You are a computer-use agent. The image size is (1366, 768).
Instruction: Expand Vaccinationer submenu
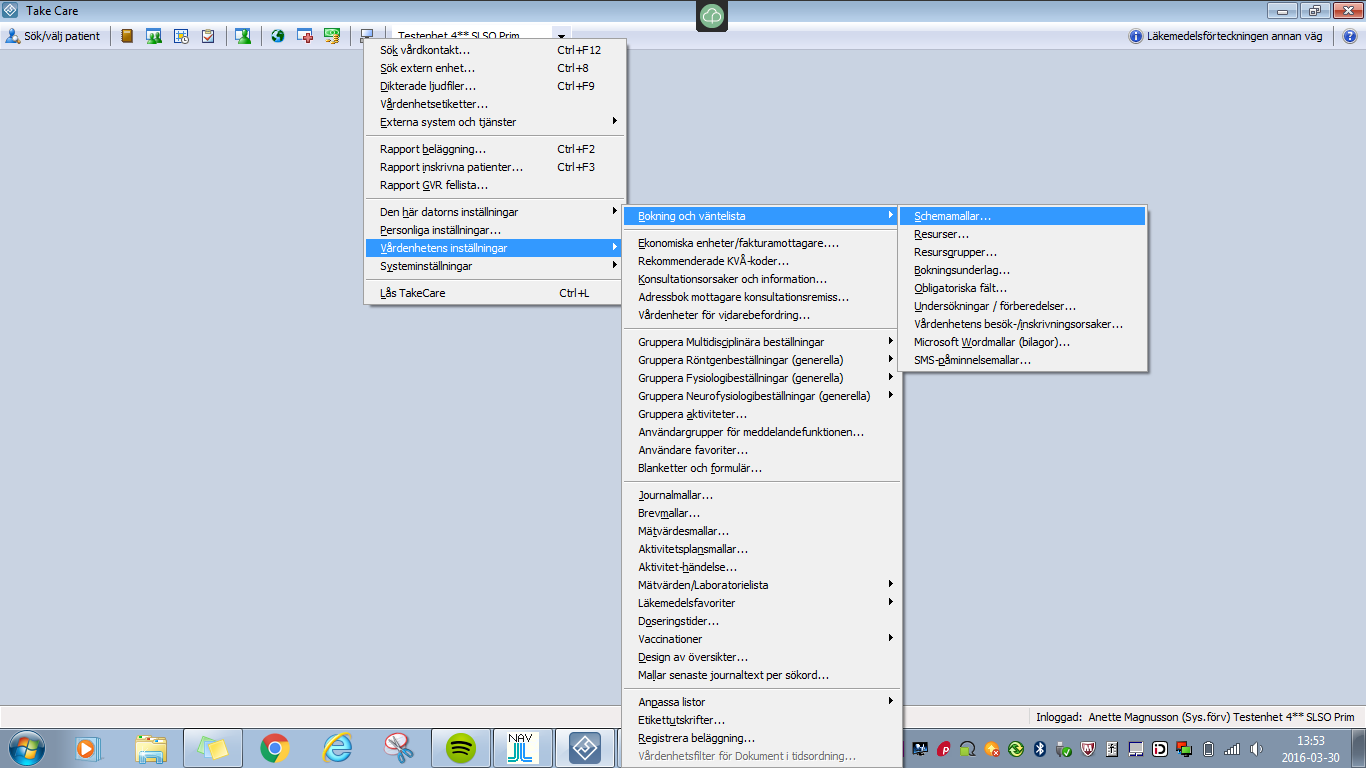[x=761, y=639]
